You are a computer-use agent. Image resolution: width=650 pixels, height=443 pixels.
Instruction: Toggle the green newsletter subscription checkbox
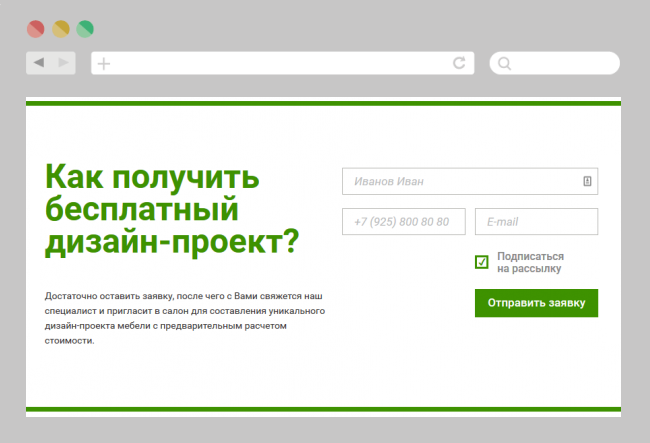482,262
